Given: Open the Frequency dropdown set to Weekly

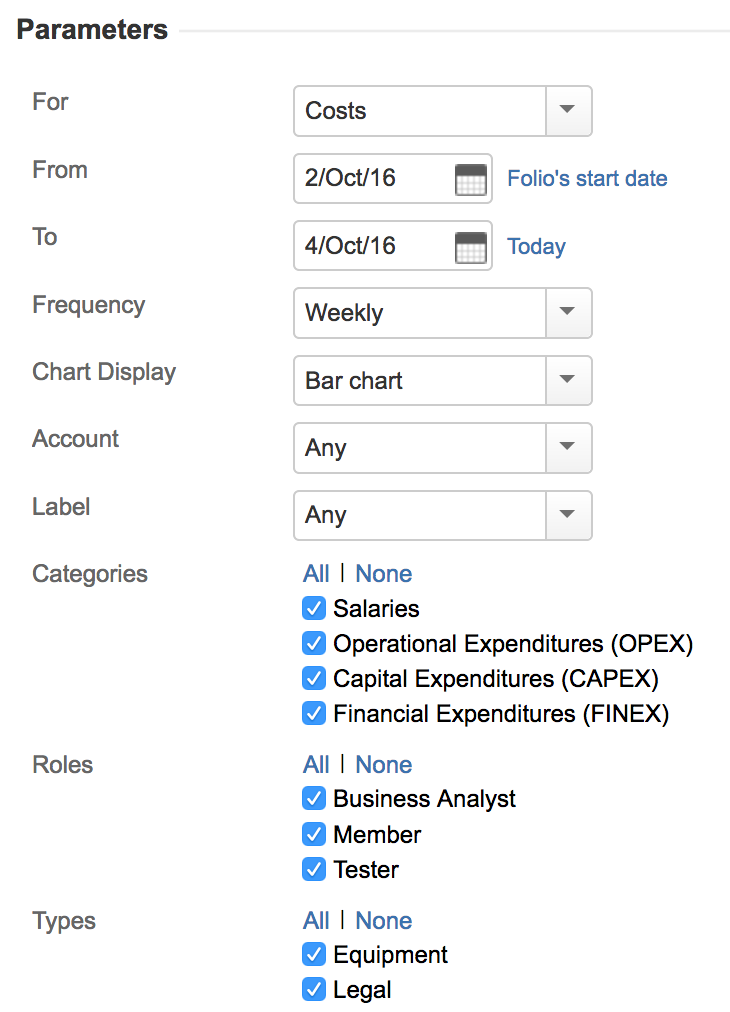Looking at the screenshot, I should pyautogui.click(x=568, y=313).
